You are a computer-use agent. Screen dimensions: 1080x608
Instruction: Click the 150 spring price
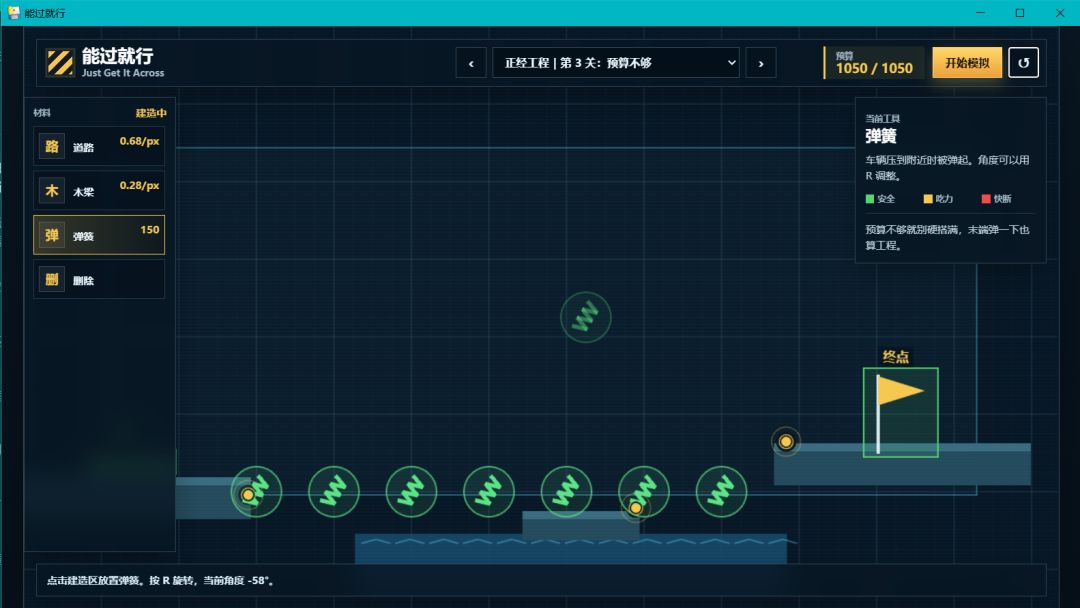point(149,230)
